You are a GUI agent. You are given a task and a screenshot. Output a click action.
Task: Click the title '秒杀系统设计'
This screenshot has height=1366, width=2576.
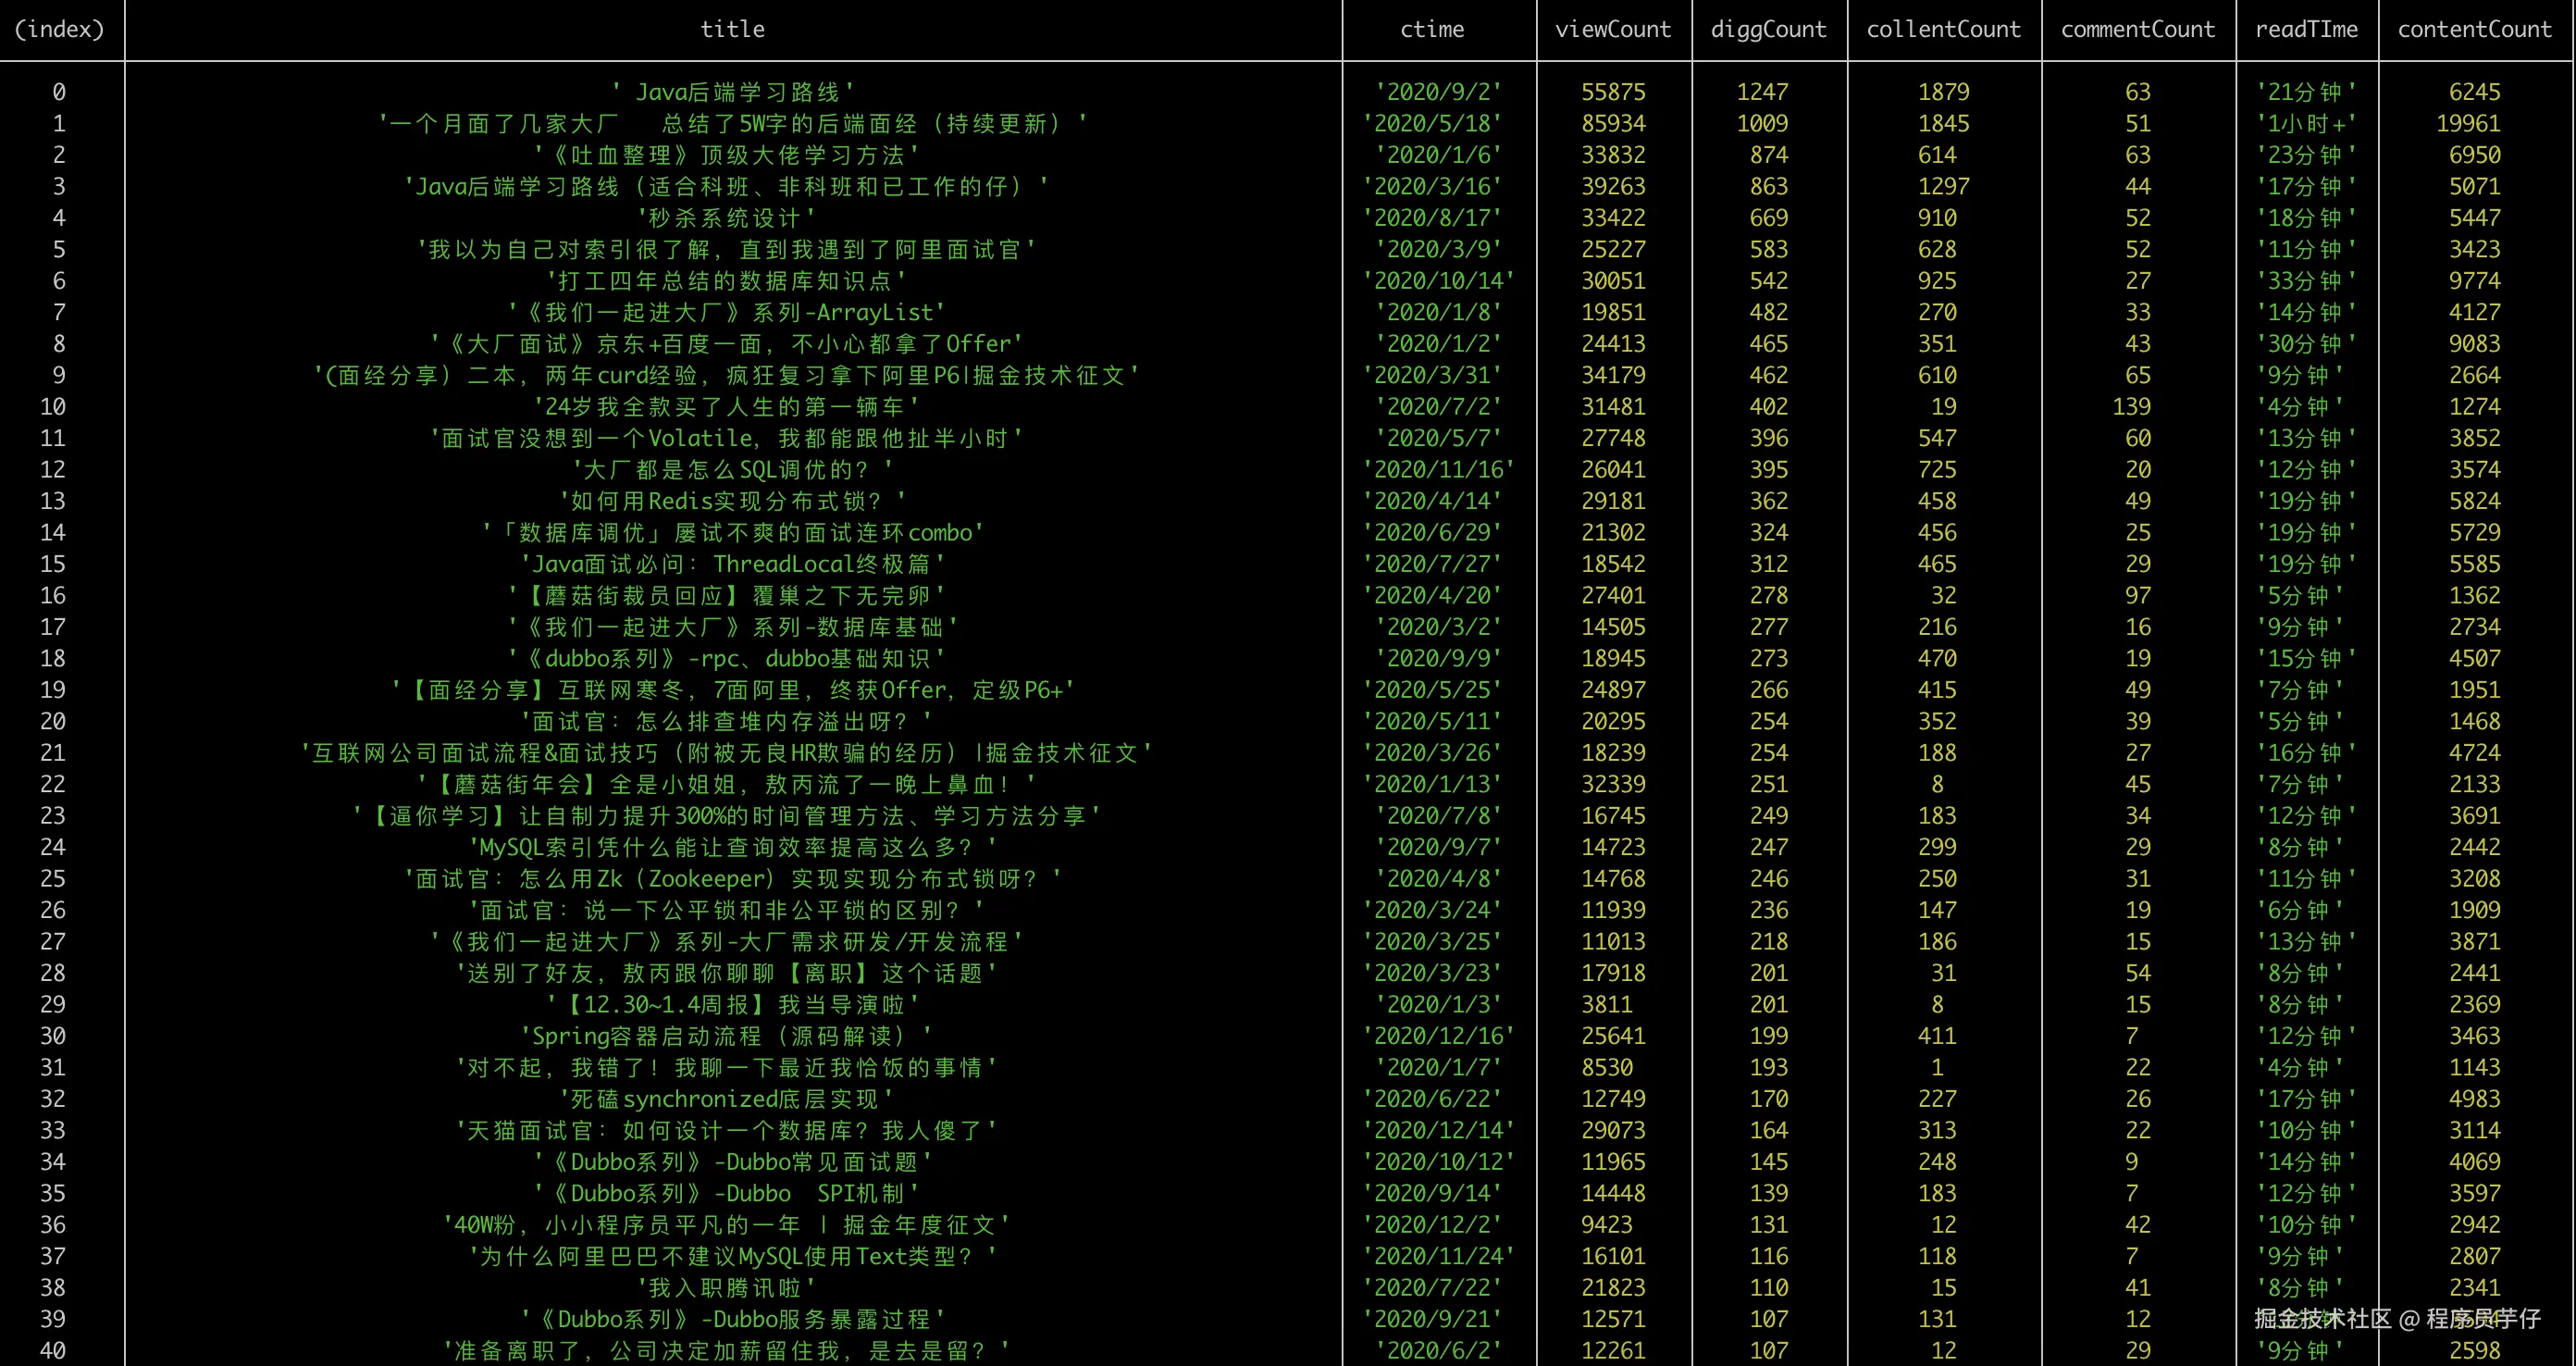pyautogui.click(x=726, y=217)
